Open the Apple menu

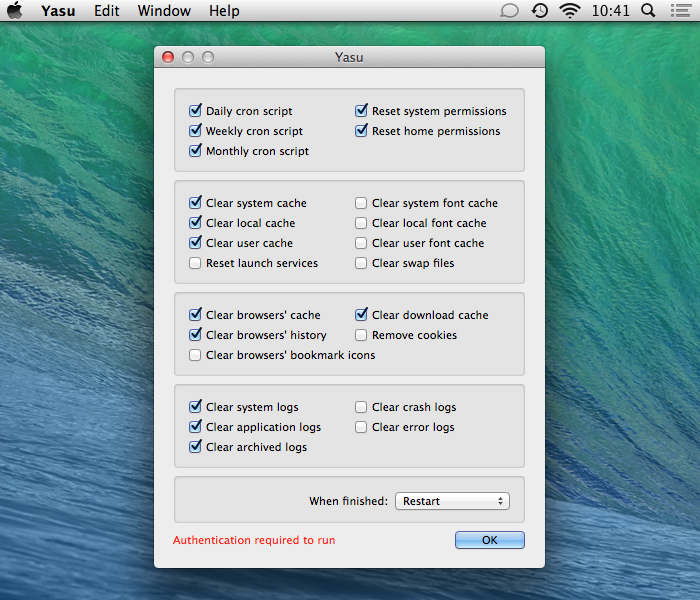click(14, 10)
